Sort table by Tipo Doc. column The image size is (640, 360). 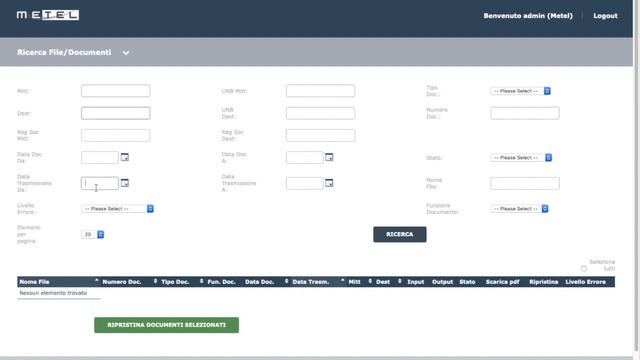(x=175, y=282)
